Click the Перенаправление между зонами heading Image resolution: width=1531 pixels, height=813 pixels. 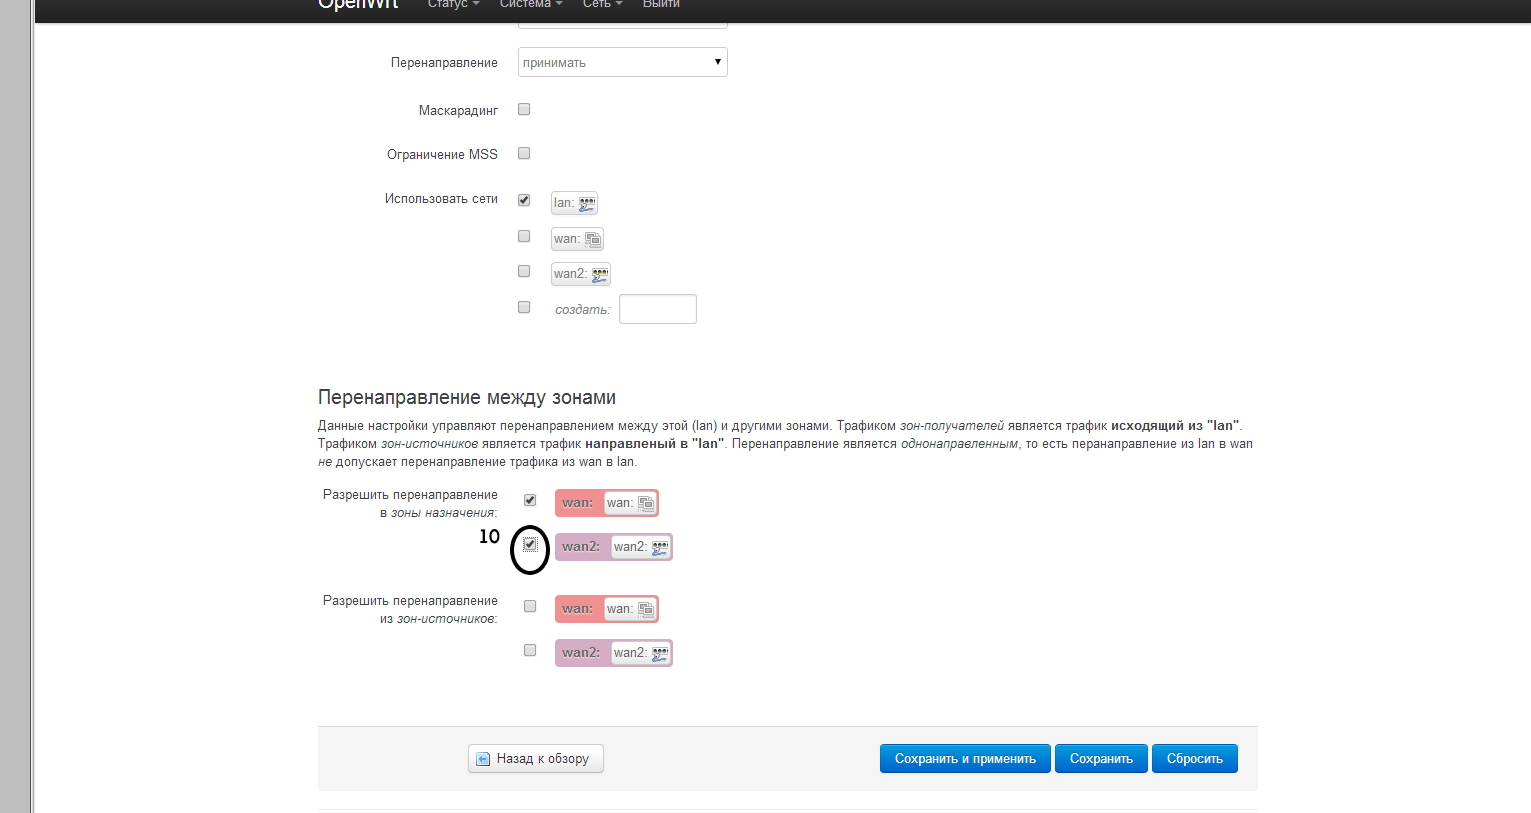(467, 397)
